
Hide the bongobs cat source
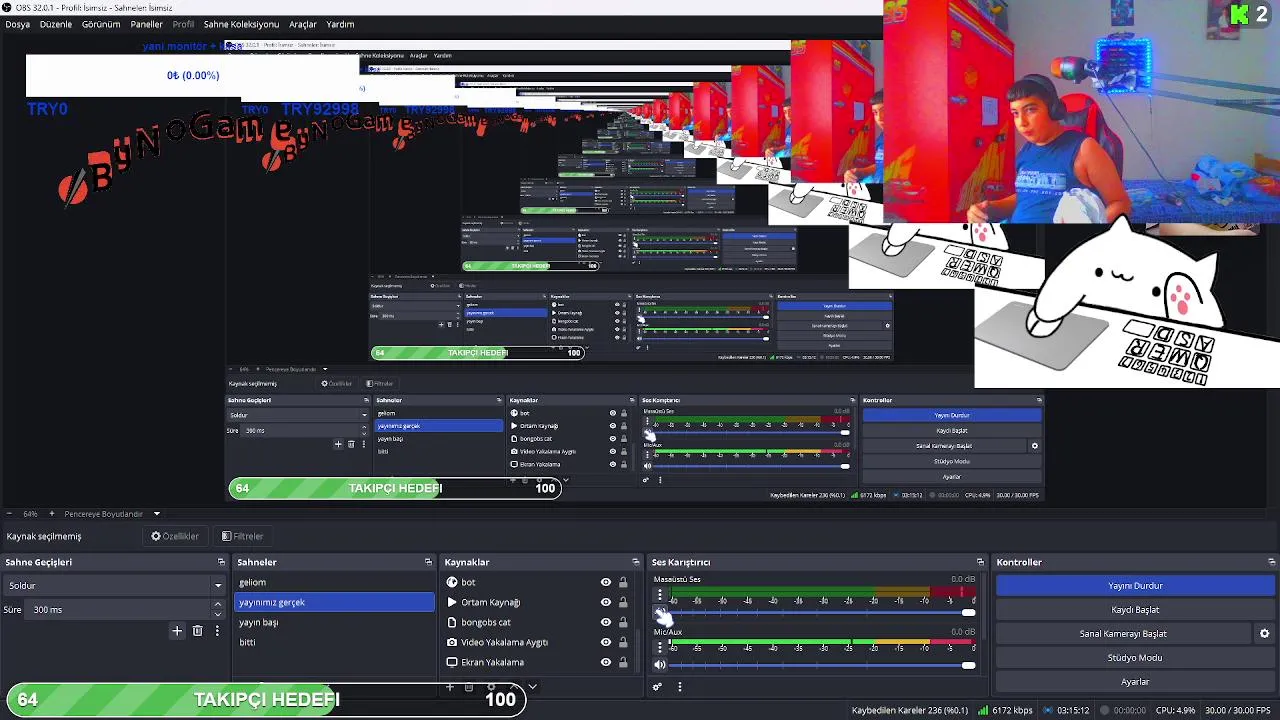click(605, 622)
